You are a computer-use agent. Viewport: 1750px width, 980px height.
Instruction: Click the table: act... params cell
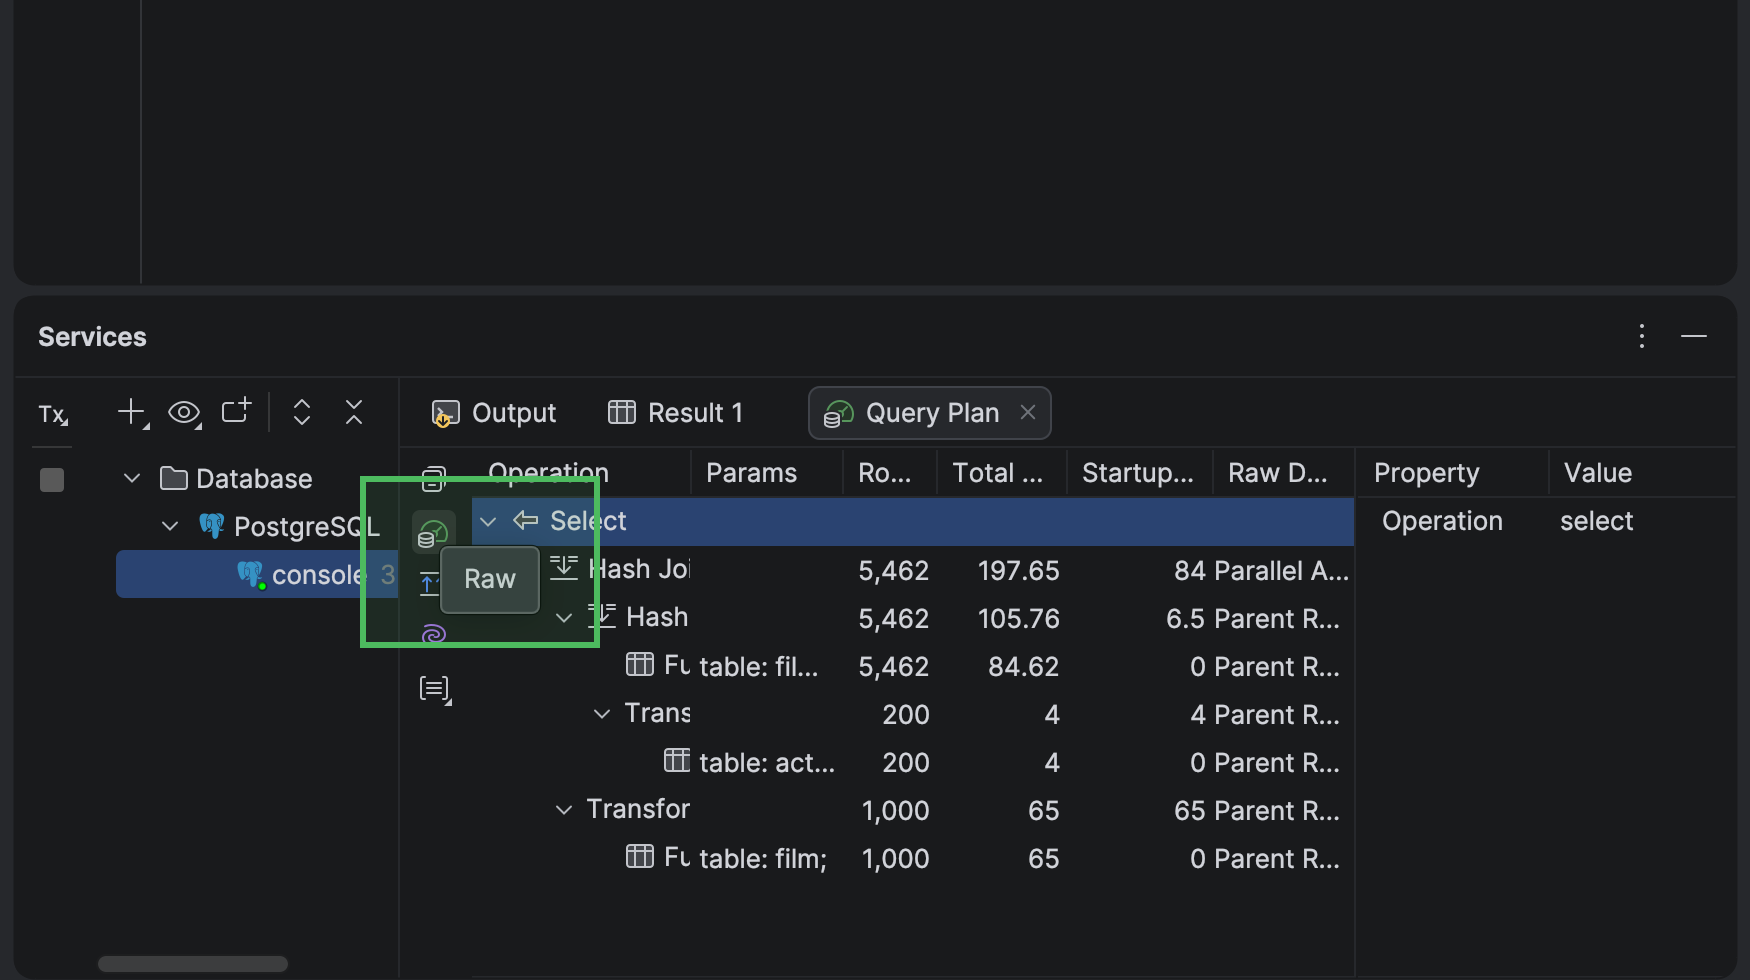coord(767,763)
